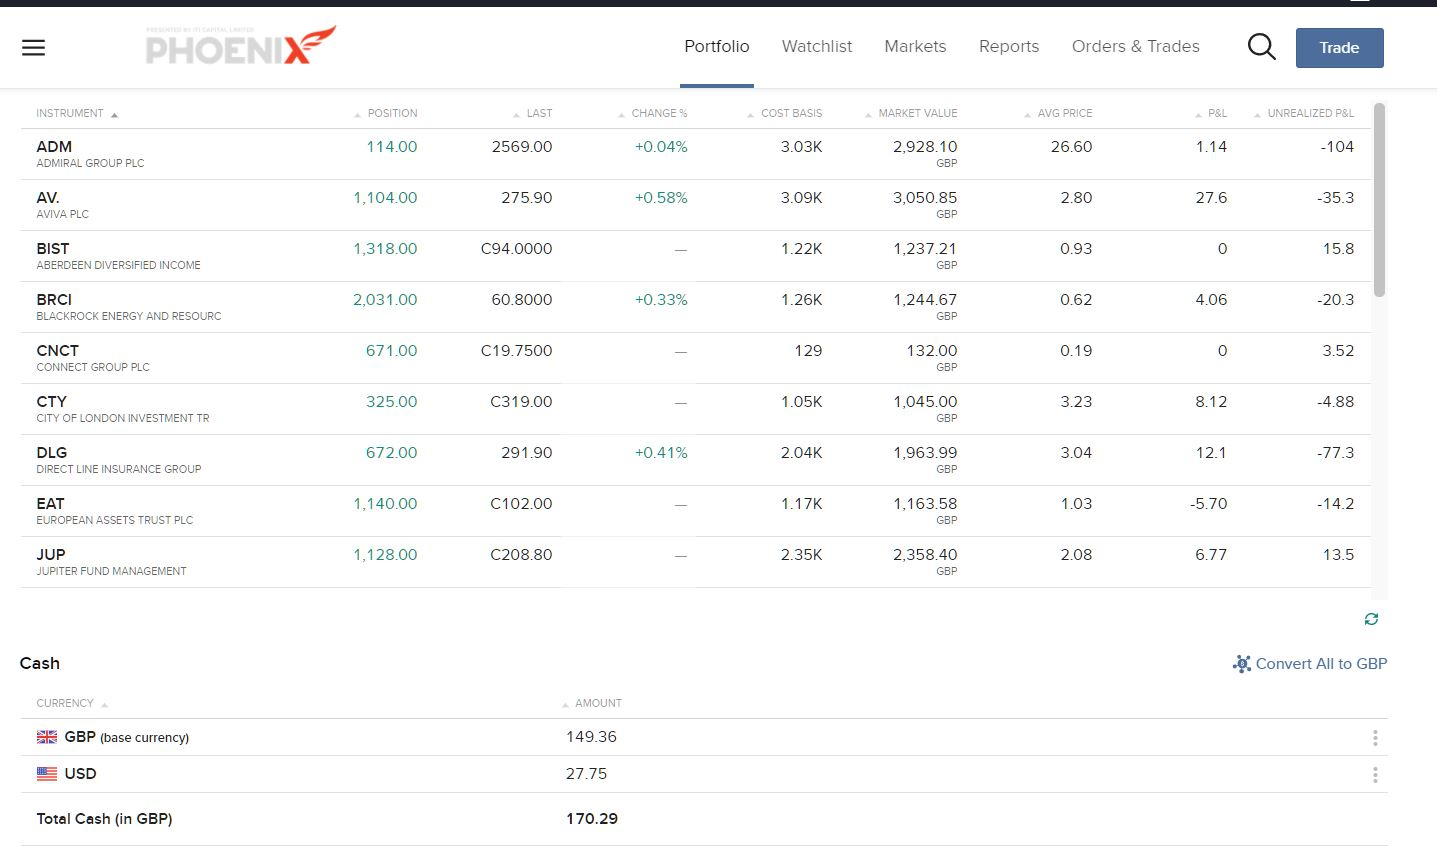The height and width of the screenshot is (856, 1437).
Task: Sort by Avg Price column
Action: tap(1058, 113)
